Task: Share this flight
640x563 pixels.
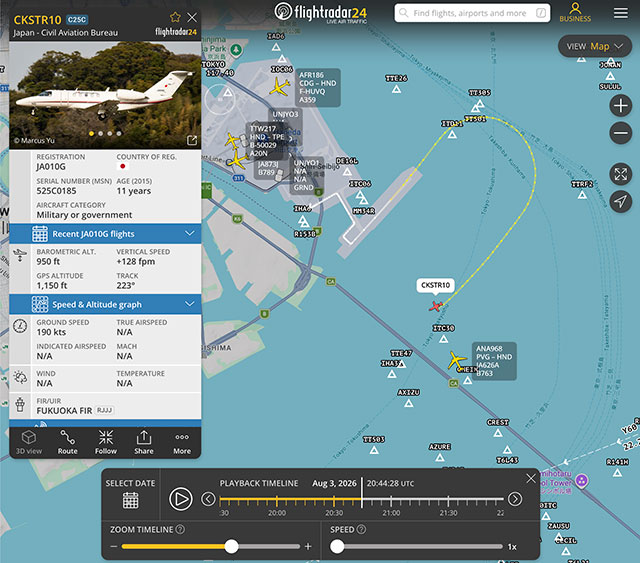Action: click(x=144, y=442)
